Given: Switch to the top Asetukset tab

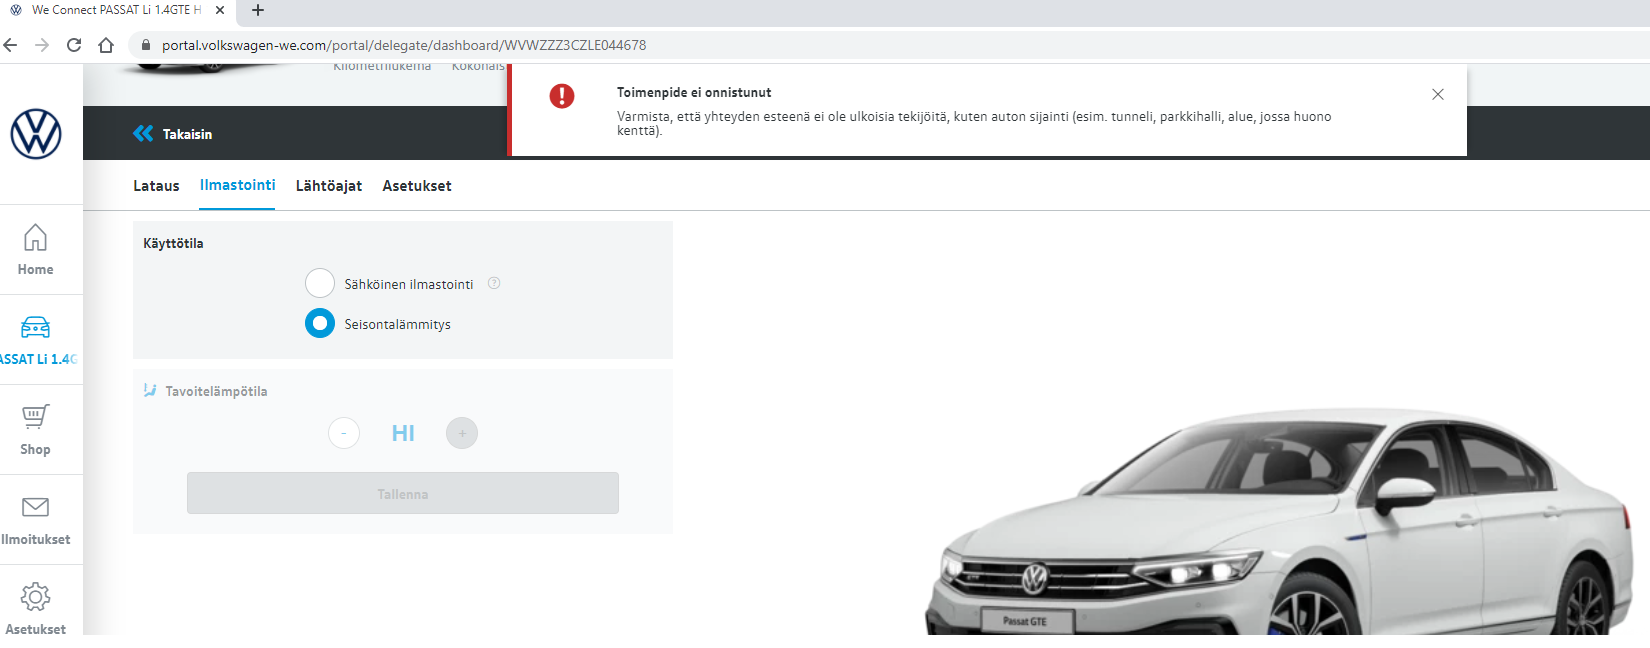Looking at the screenshot, I should (417, 186).
